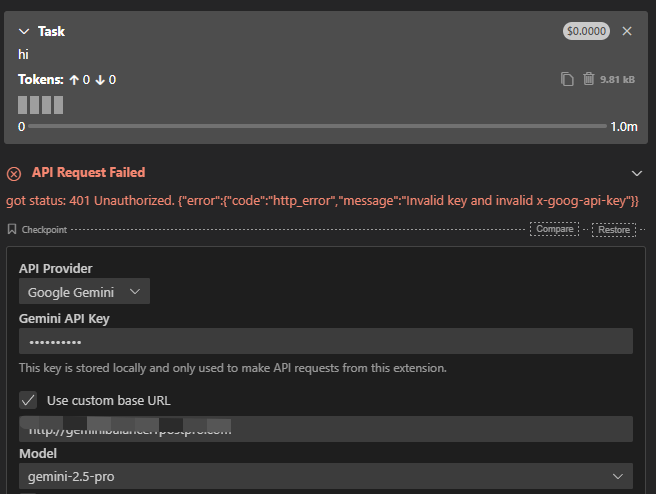This screenshot has height=494, width=656.
Task: Uncheck the Use custom base URL checkbox
Action: pyautogui.click(x=28, y=400)
